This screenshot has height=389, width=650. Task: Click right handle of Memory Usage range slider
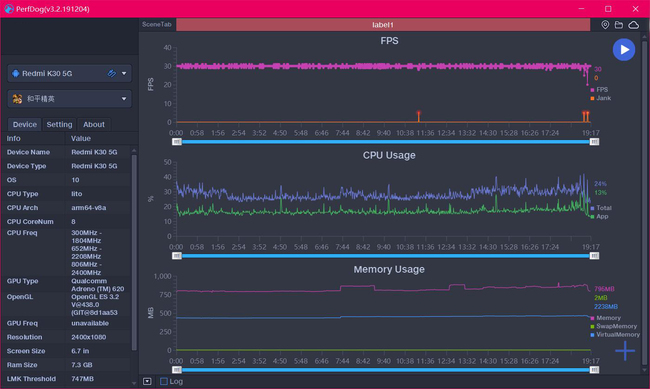coord(594,370)
